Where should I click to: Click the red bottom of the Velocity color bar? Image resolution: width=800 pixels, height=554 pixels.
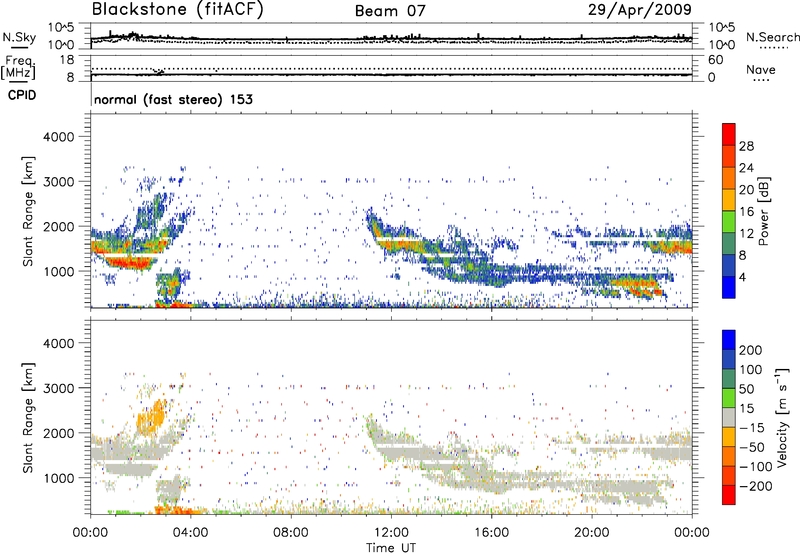point(729,495)
